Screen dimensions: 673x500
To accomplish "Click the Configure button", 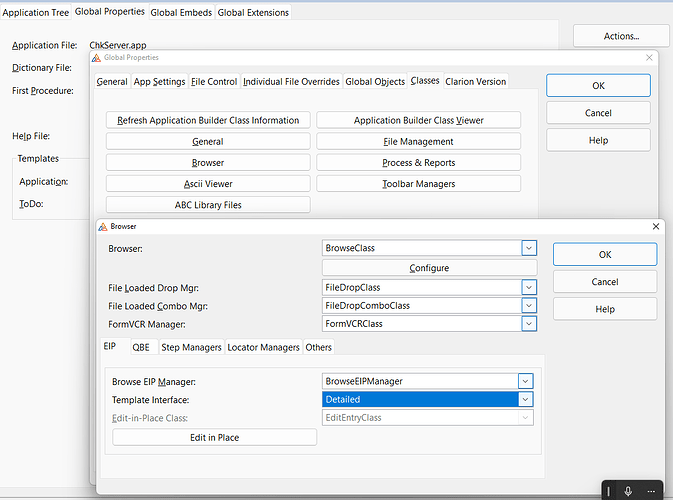I will click(x=429, y=268).
